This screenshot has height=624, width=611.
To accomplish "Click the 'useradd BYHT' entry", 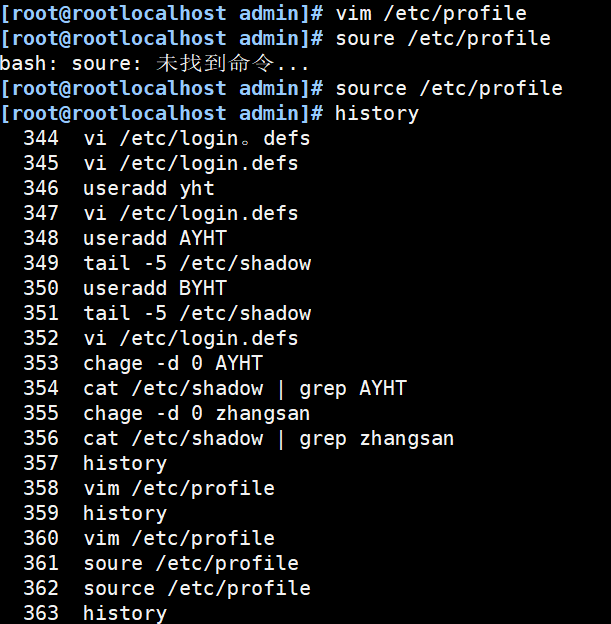I will pyautogui.click(x=125, y=288).
